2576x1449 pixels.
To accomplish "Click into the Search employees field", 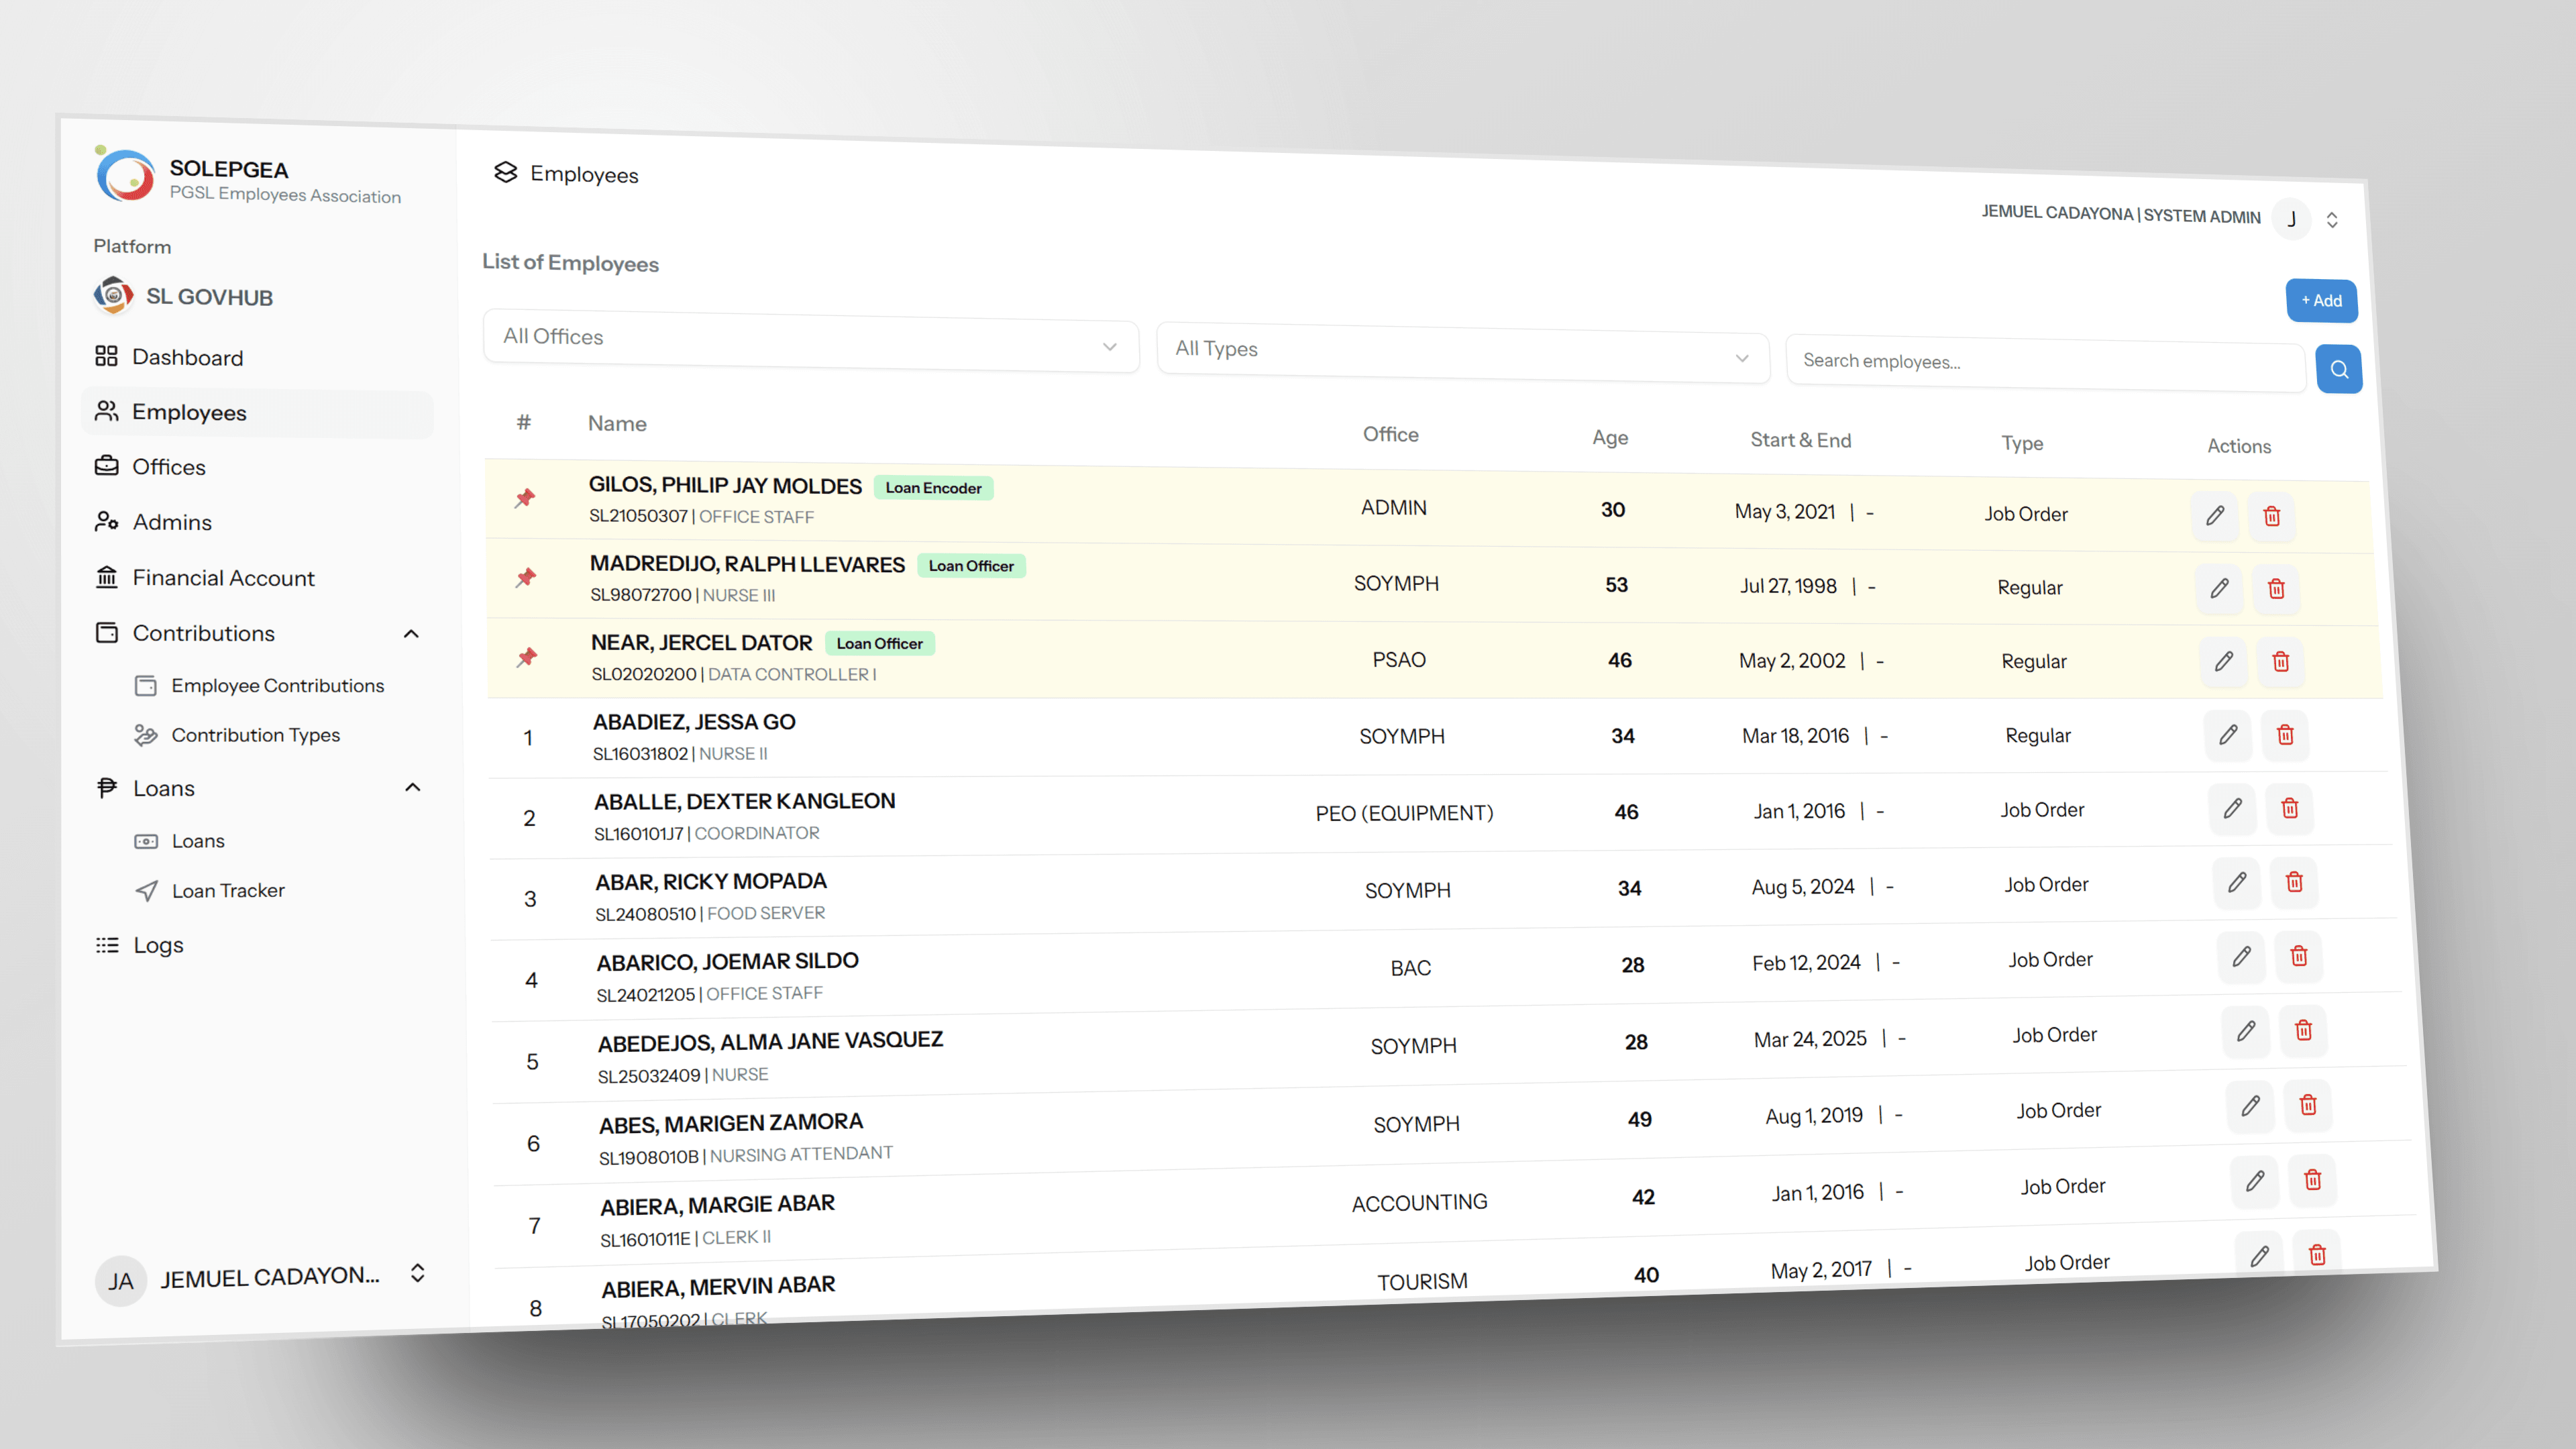I will pos(2045,364).
